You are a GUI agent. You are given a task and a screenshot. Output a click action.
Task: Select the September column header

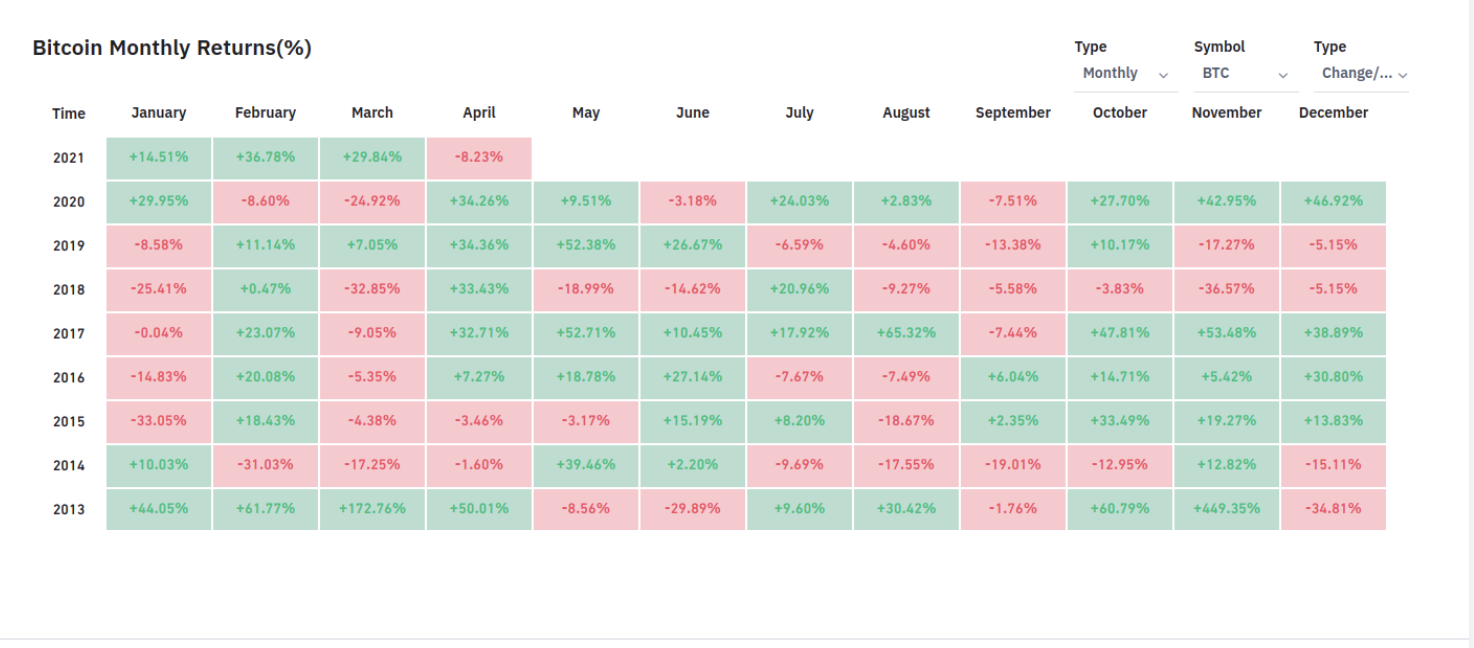[x=1013, y=113]
